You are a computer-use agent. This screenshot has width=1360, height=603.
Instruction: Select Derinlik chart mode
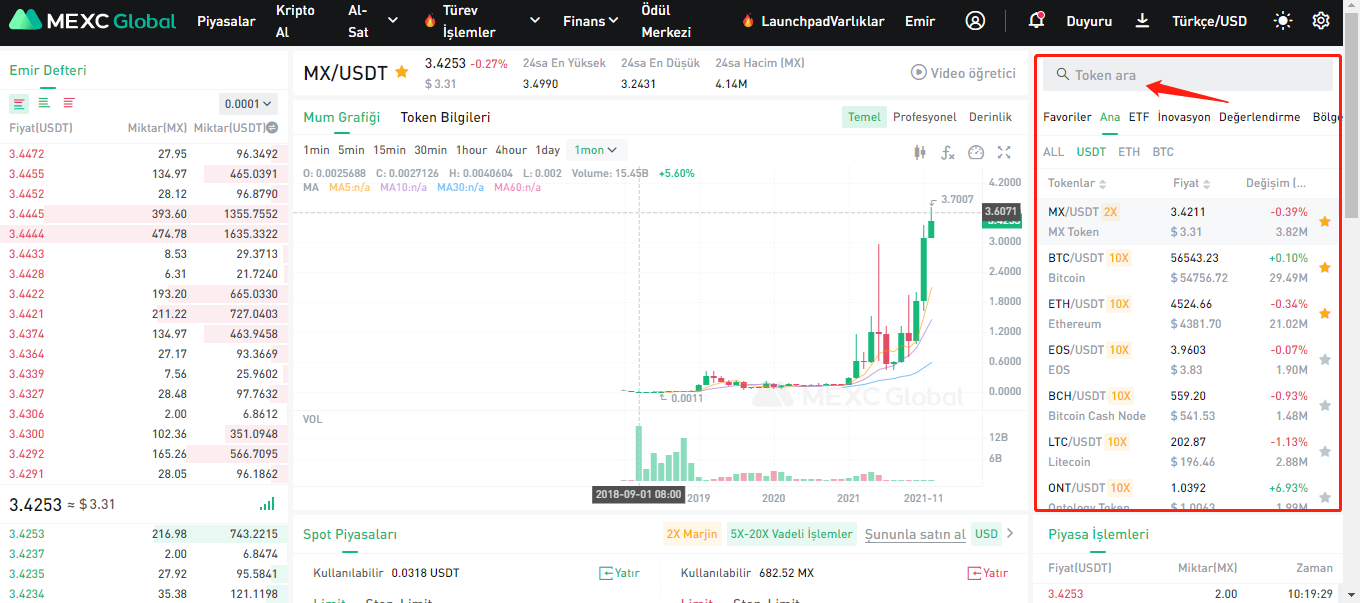pos(991,117)
